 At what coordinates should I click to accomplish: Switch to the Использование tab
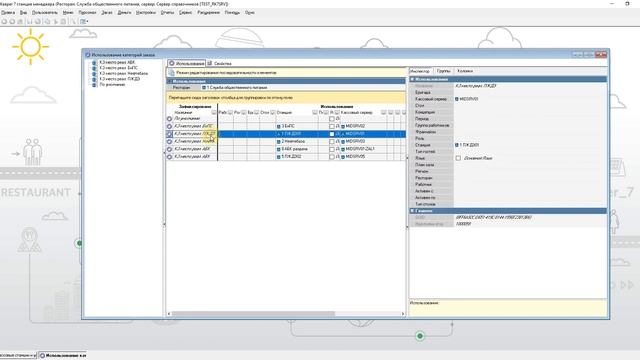187,64
